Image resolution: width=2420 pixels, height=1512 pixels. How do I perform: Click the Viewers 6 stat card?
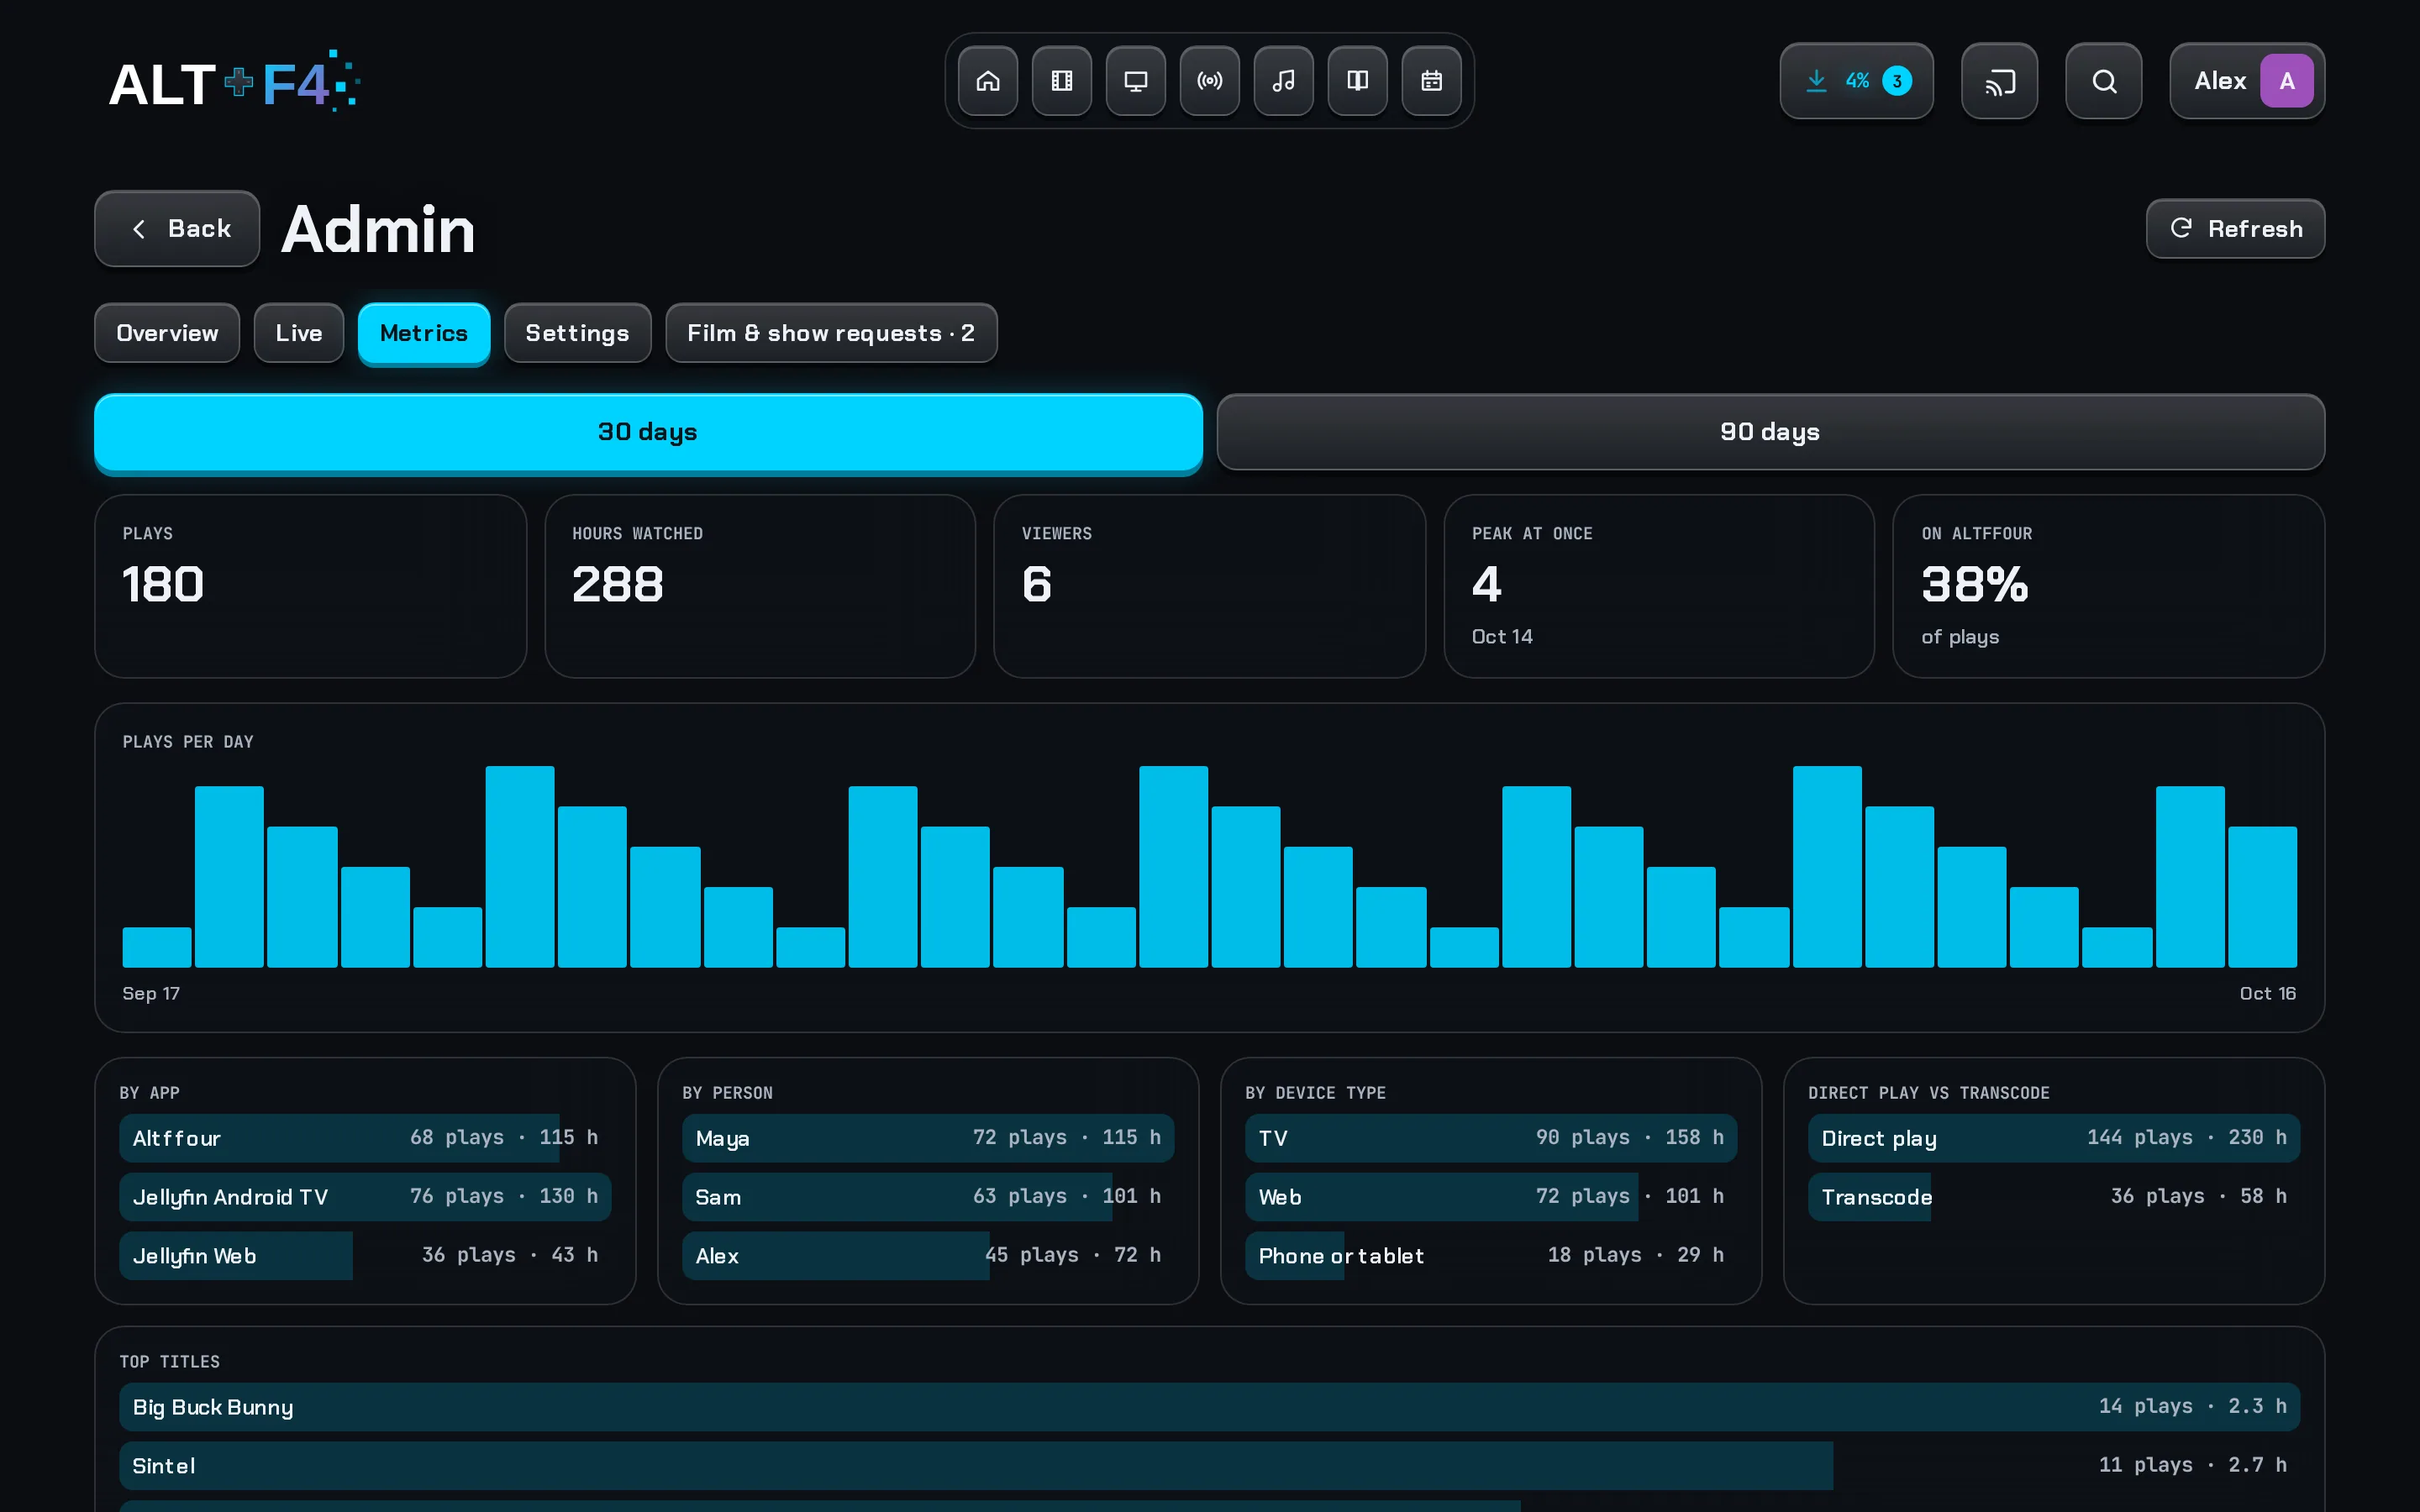[x=1209, y=586]
